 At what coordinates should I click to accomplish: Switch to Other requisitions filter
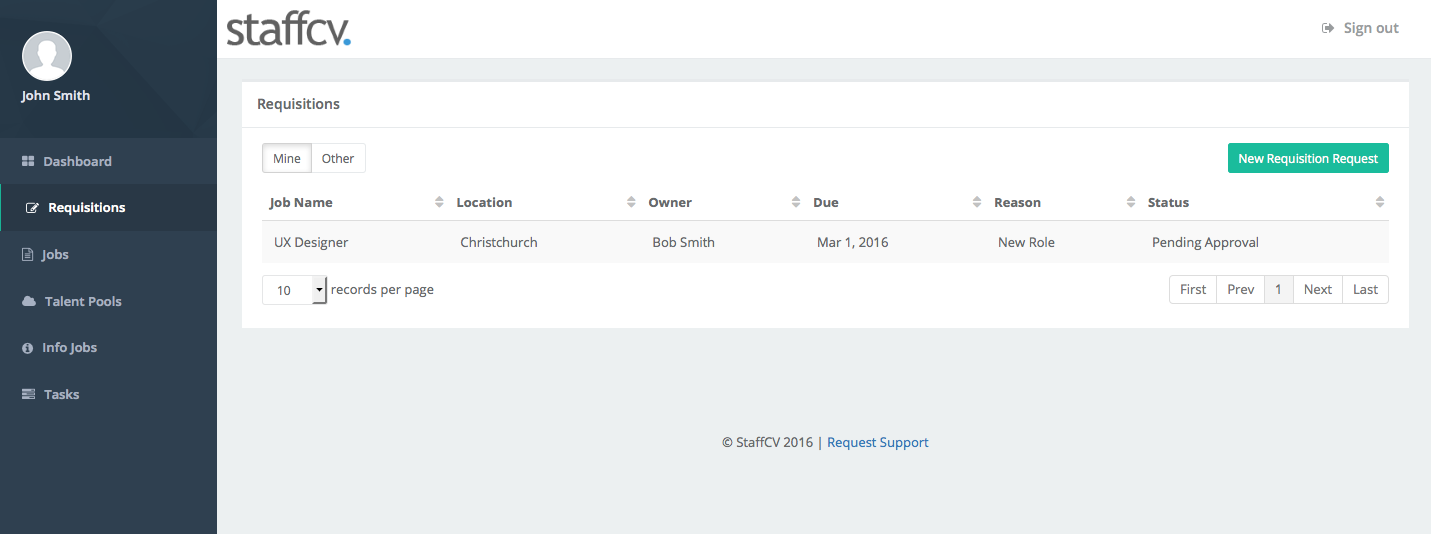[x=338, y=158]
